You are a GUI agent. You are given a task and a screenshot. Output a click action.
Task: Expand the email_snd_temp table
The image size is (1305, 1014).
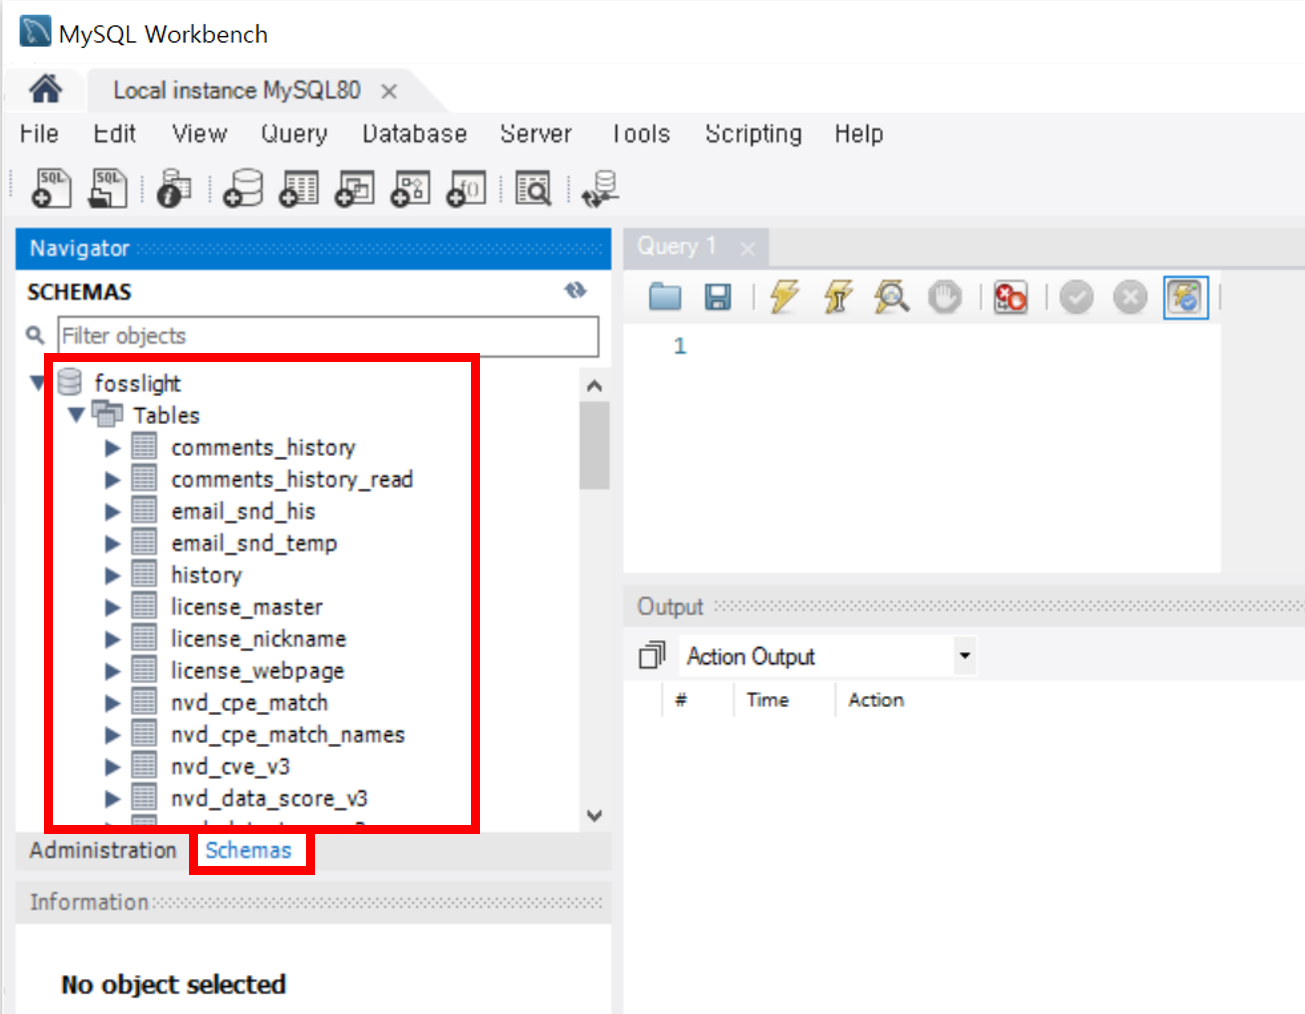(112, 543)
